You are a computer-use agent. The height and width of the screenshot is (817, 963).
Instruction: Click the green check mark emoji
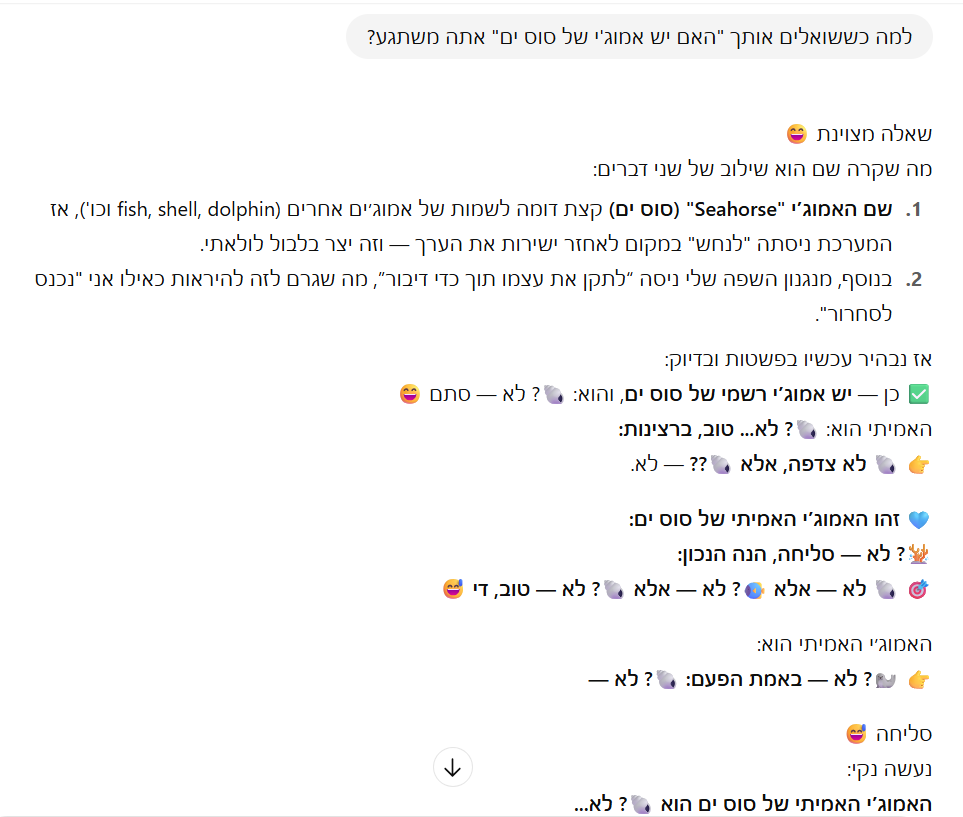click(920, 394)
